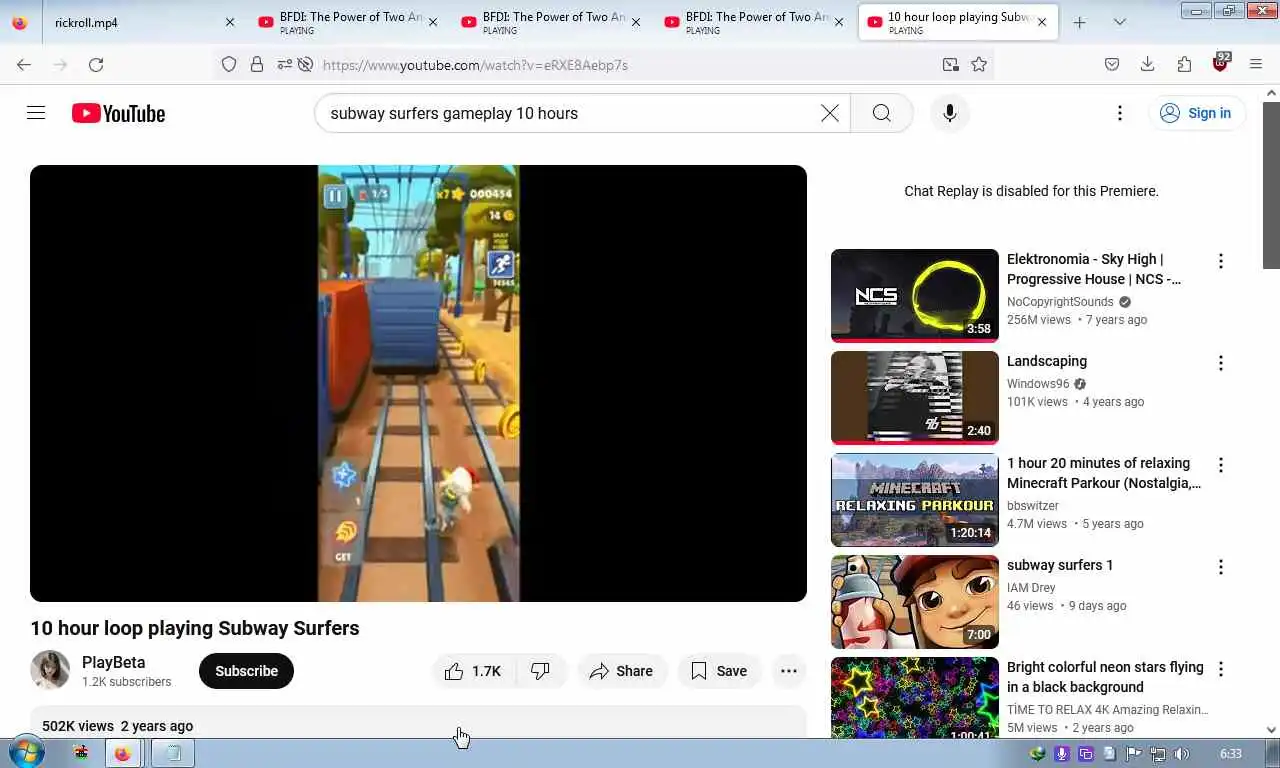Open the Windows Start menu
The width and height of the screenshot is (1280, 768).
[x=25, y=753]
